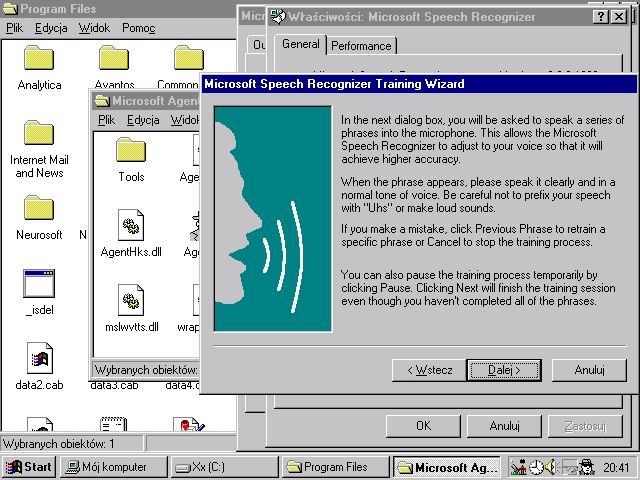Click the 20:41 clock time
The width and height of the screenshot is (640, 480).
616,467
